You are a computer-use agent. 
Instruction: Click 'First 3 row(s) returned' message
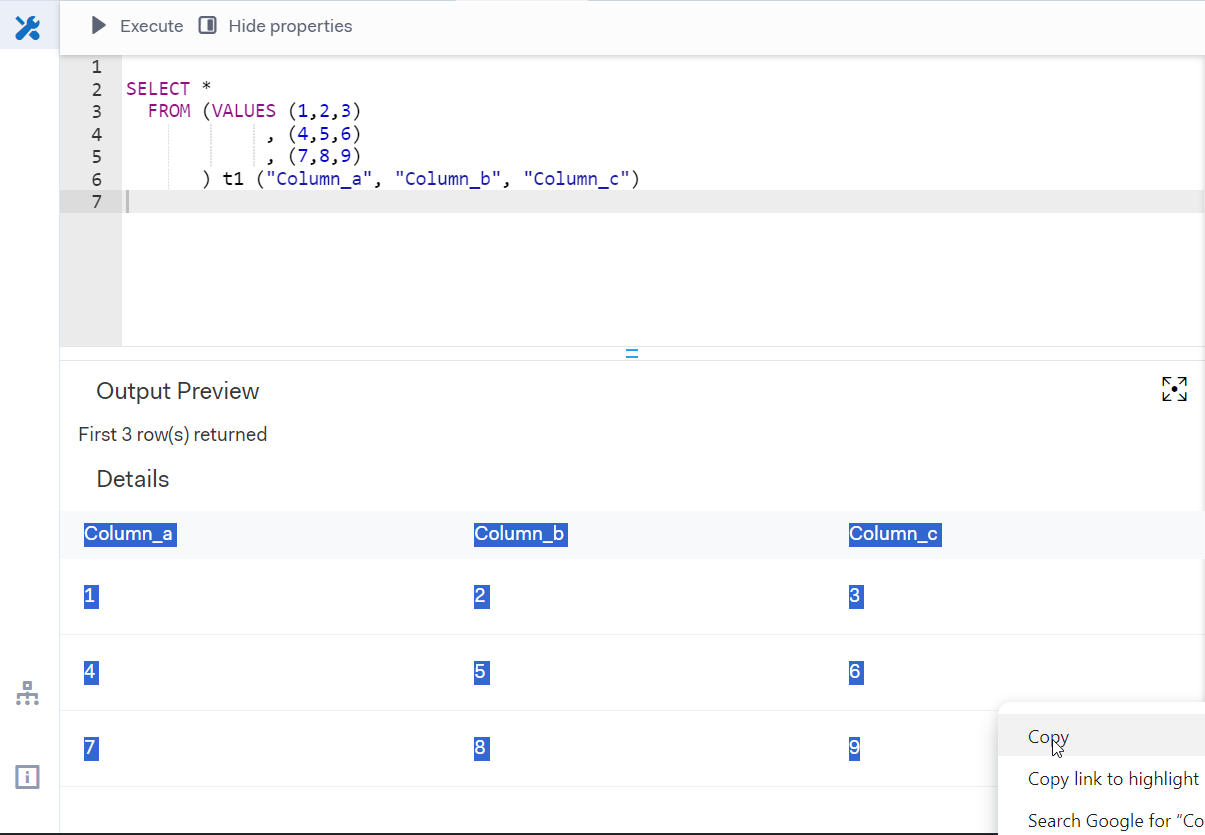pos(173,434)
